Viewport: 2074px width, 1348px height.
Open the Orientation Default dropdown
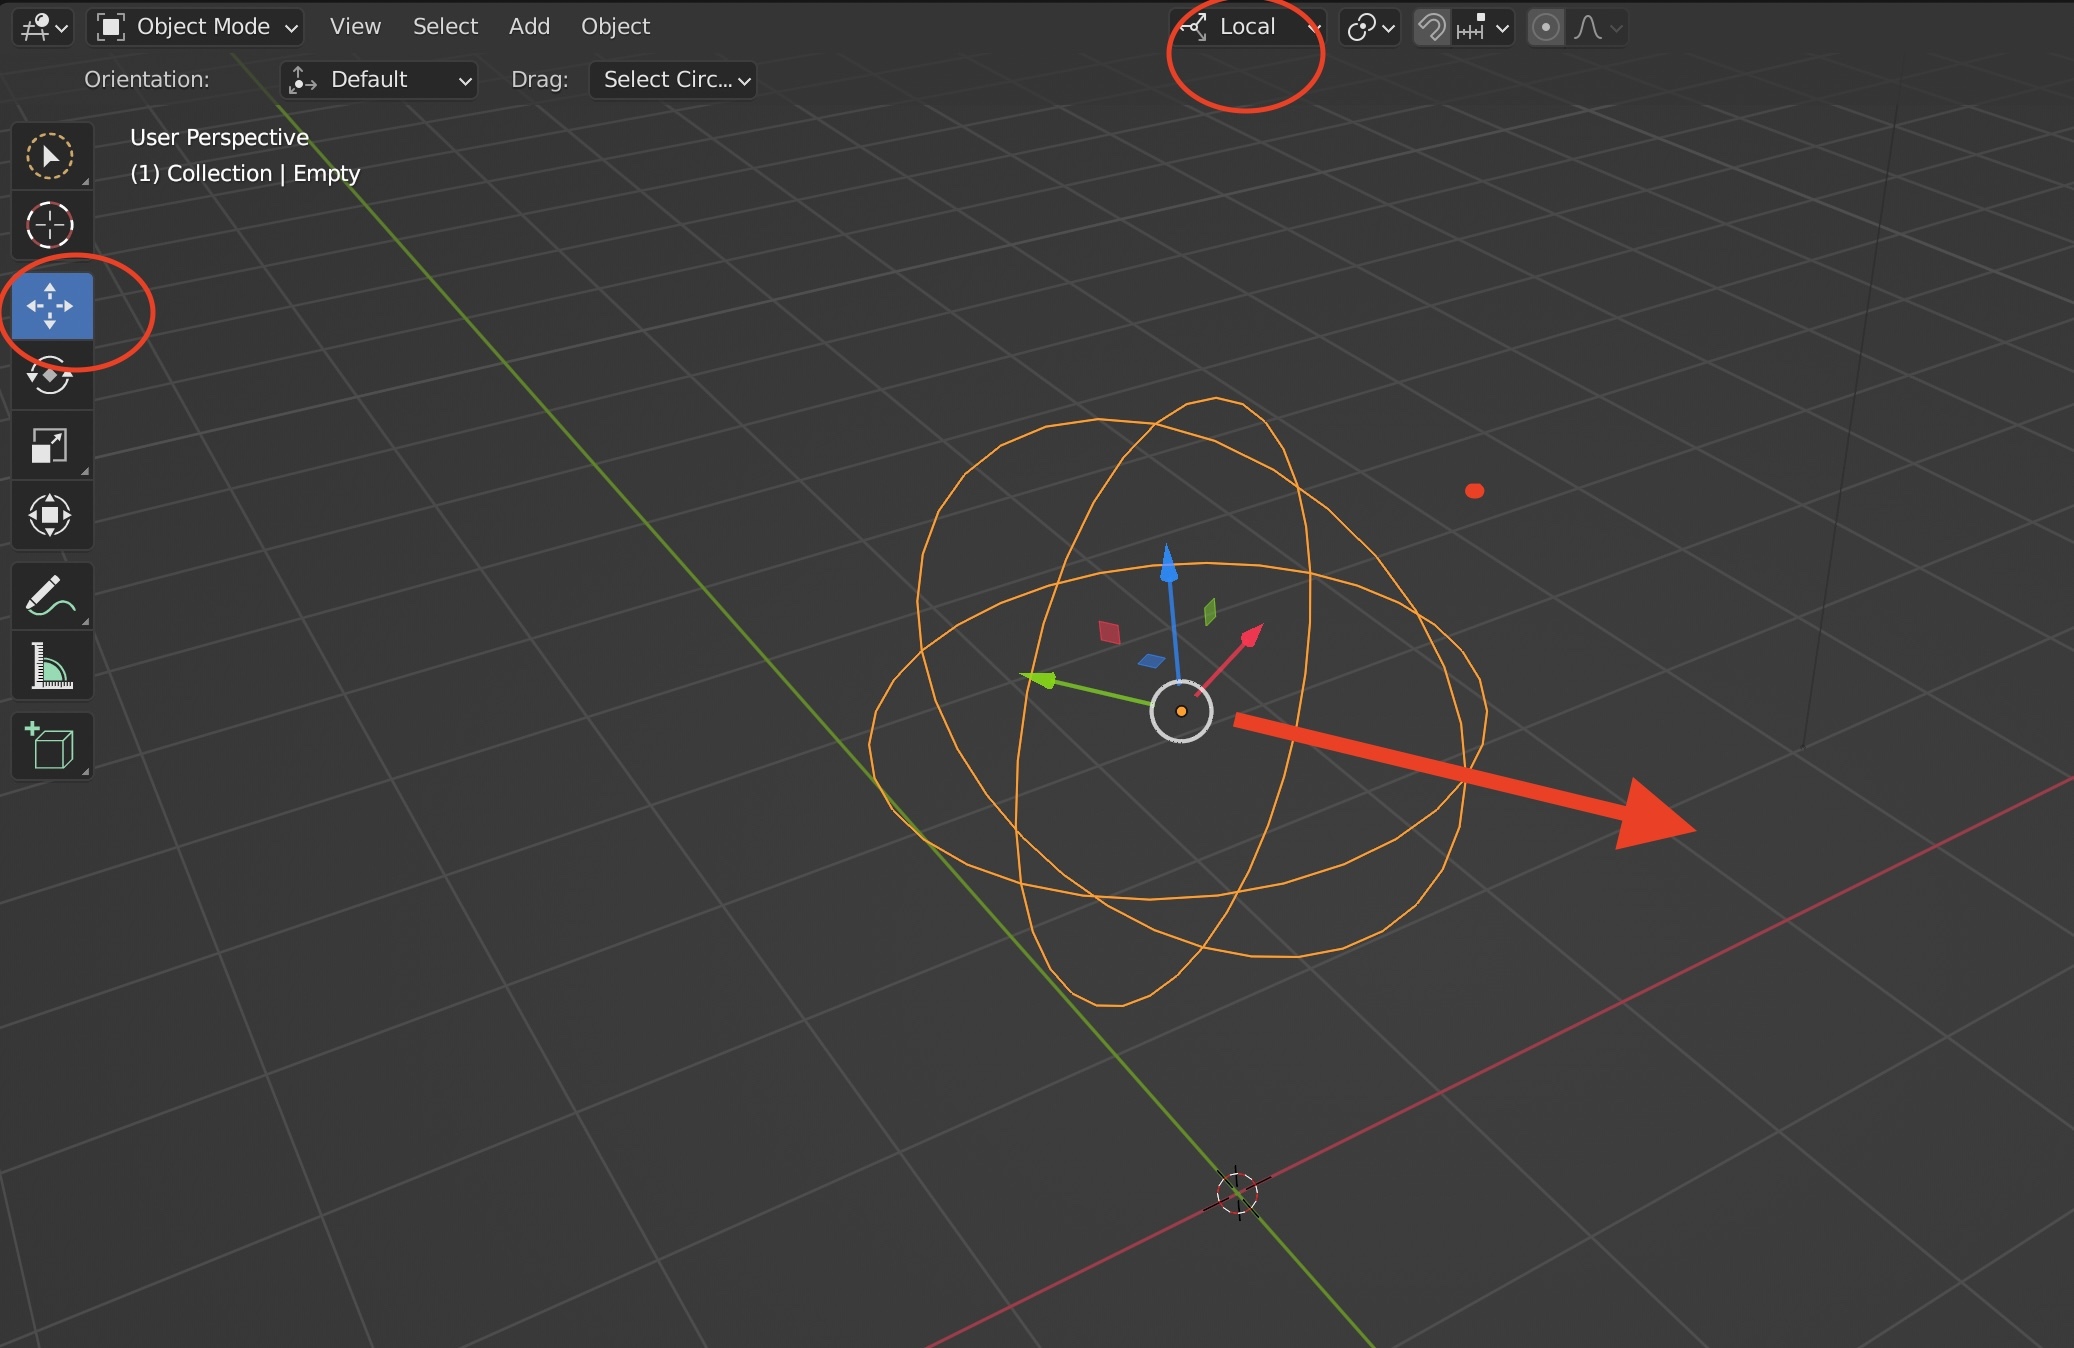coord(379,80)
